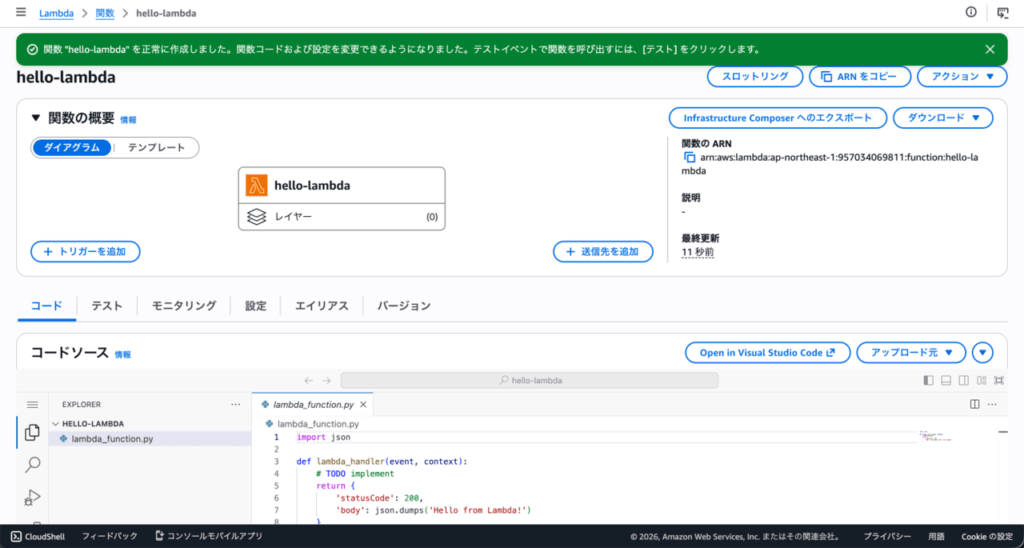This screenshot has height=548, width=1024.
Task: Collapse the 関数の概要 section
Action: 36,118
